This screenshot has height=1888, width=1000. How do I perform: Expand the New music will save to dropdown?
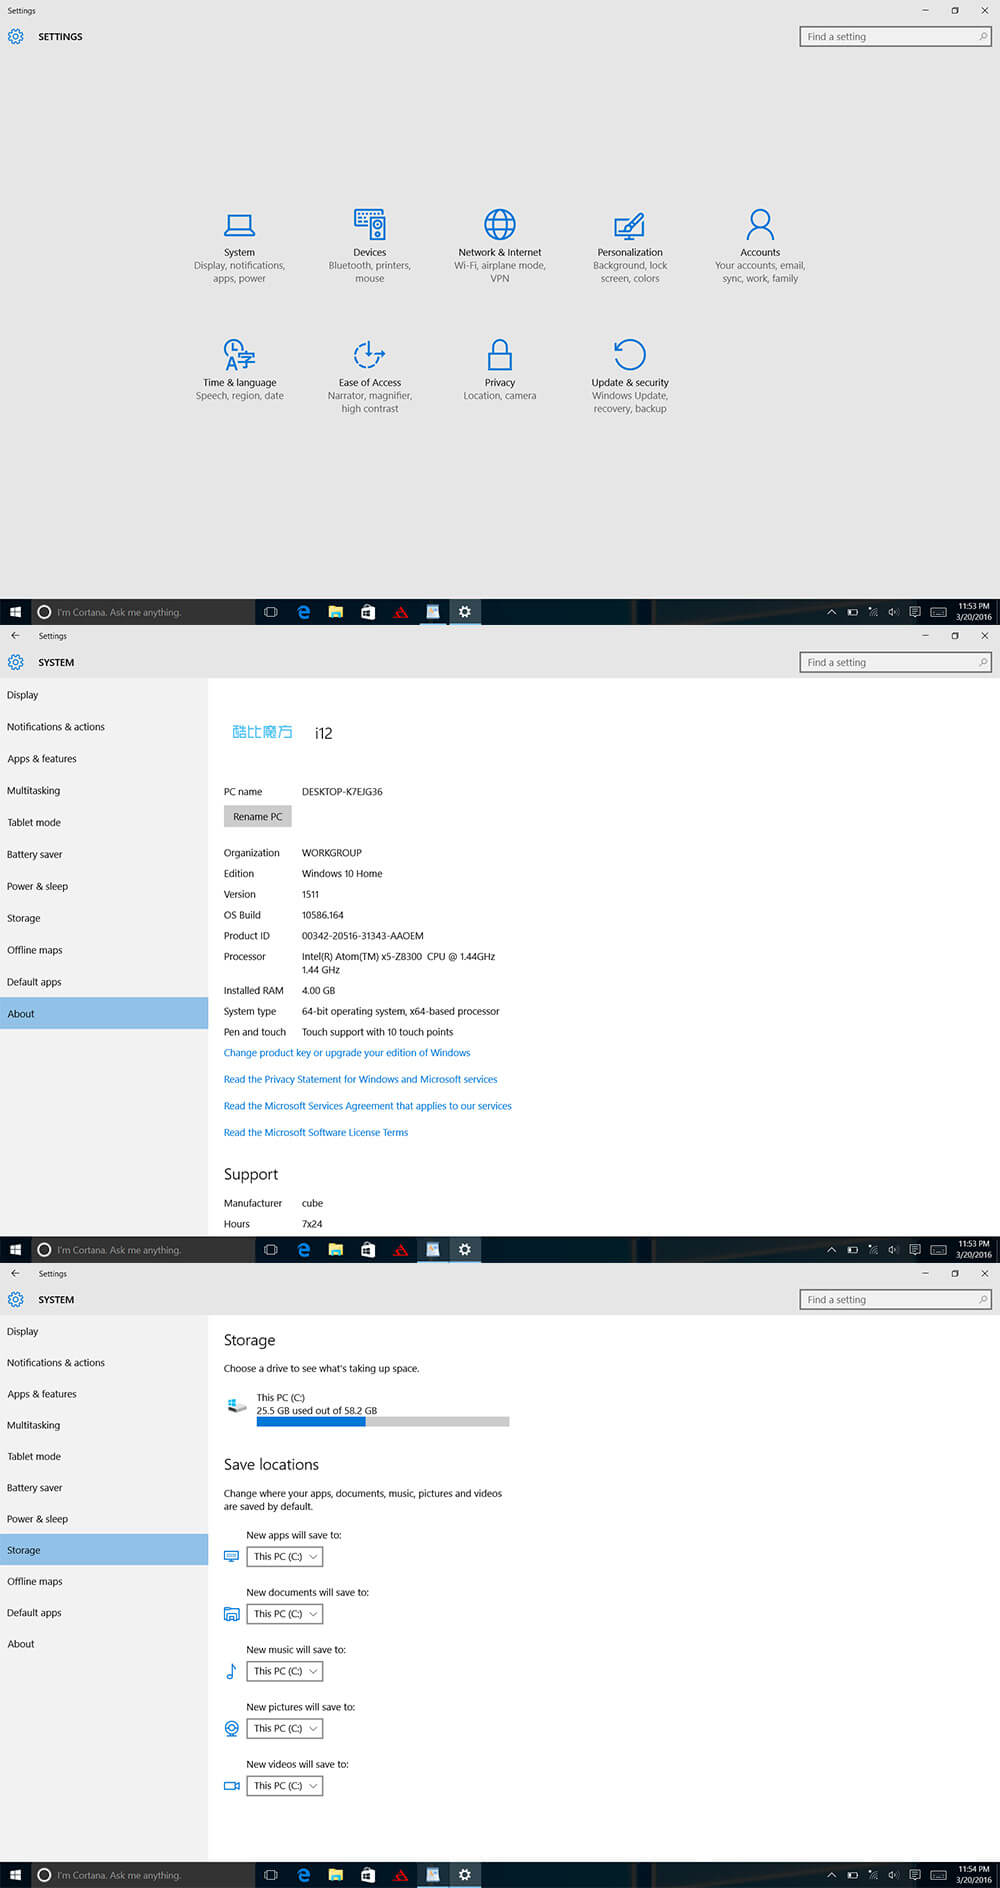coord(285,1671)
